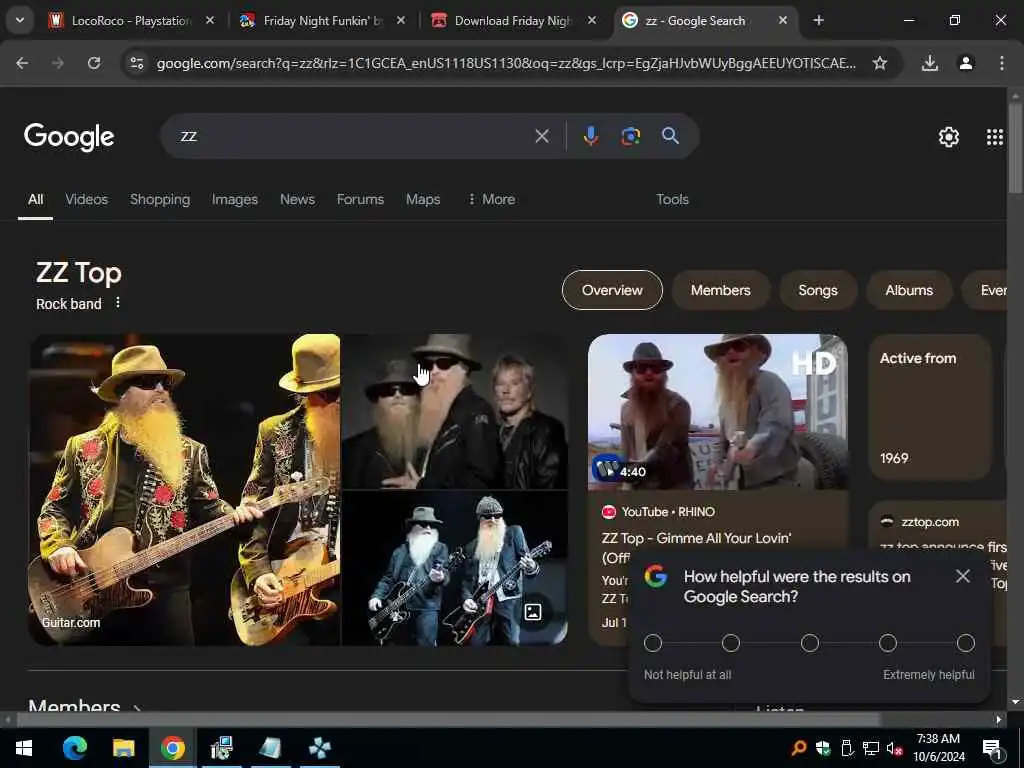Open the Active from 1969 card
Image resolution: width=1024 pixels, height=768 pixels.
(x=930, y=408)
